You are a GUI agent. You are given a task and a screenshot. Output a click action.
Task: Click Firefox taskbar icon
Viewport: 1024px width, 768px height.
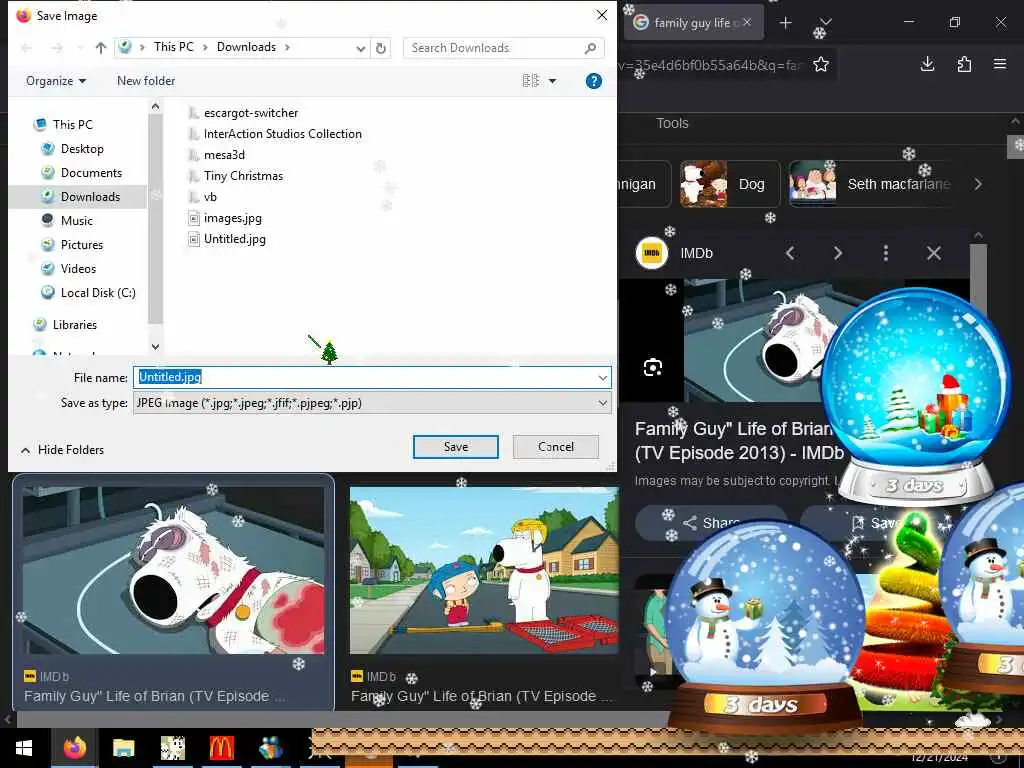coord(74,748)
